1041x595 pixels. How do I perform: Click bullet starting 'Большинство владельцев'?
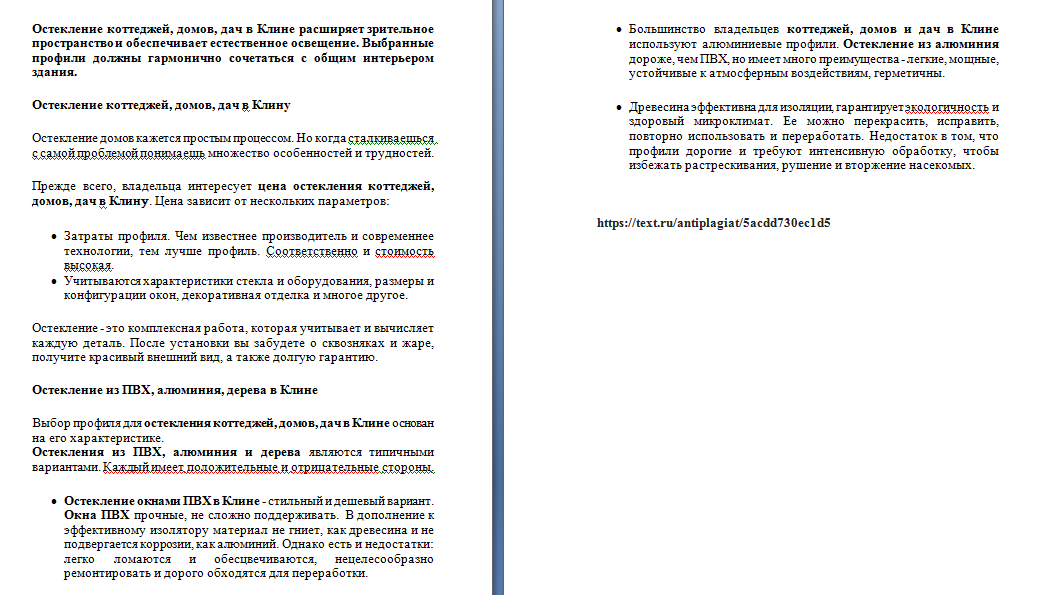[x=813, y=51]
